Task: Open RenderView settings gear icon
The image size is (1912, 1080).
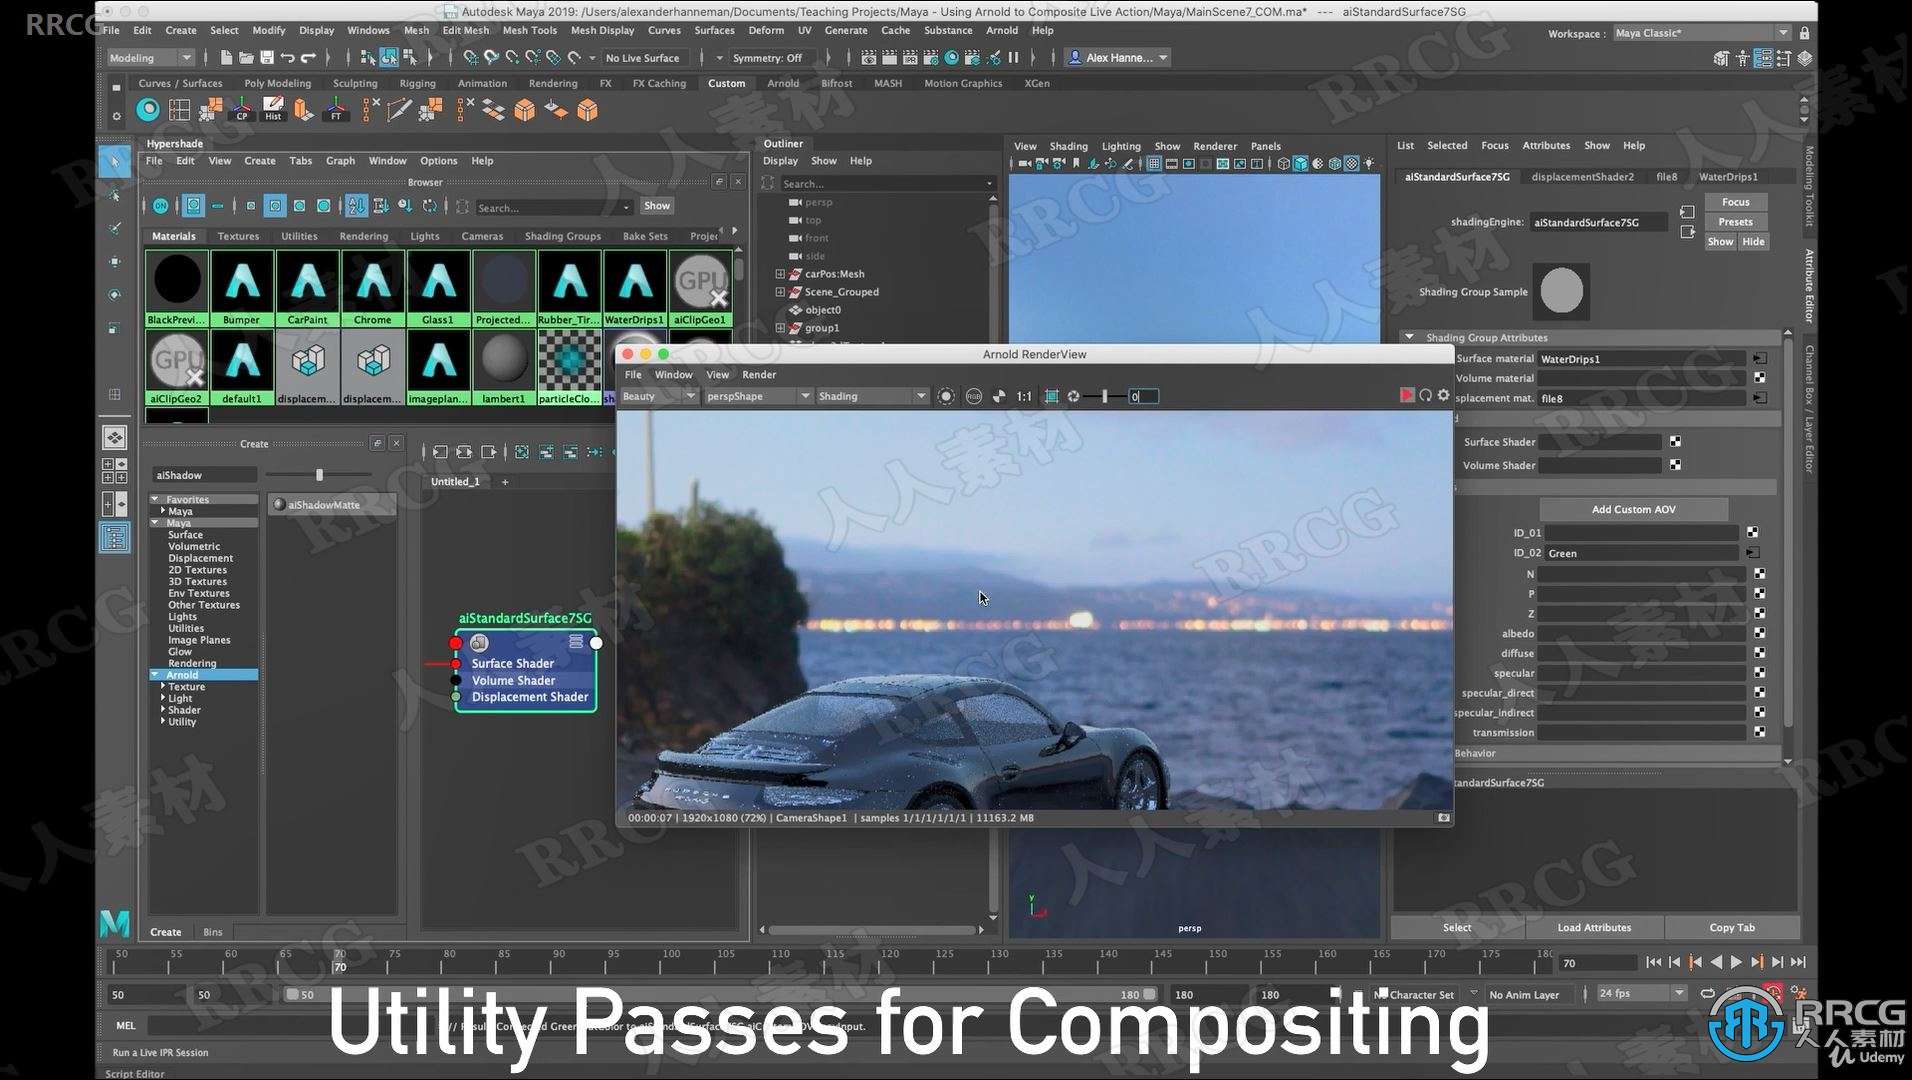Action: [1443, 396]
